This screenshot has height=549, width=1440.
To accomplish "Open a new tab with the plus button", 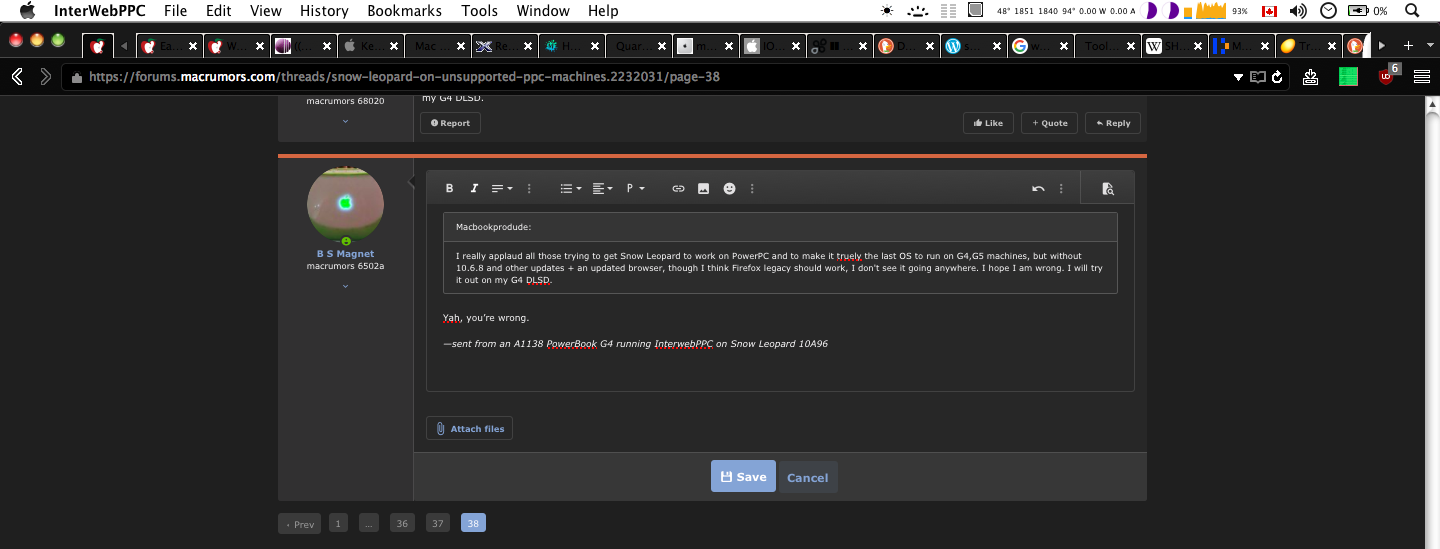I will coord(1408,46).
